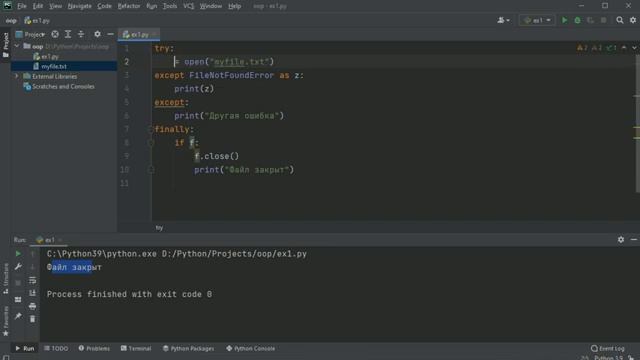640x360 pixels.
Task: Hide the Project tool window
Action: click(110, 34)
